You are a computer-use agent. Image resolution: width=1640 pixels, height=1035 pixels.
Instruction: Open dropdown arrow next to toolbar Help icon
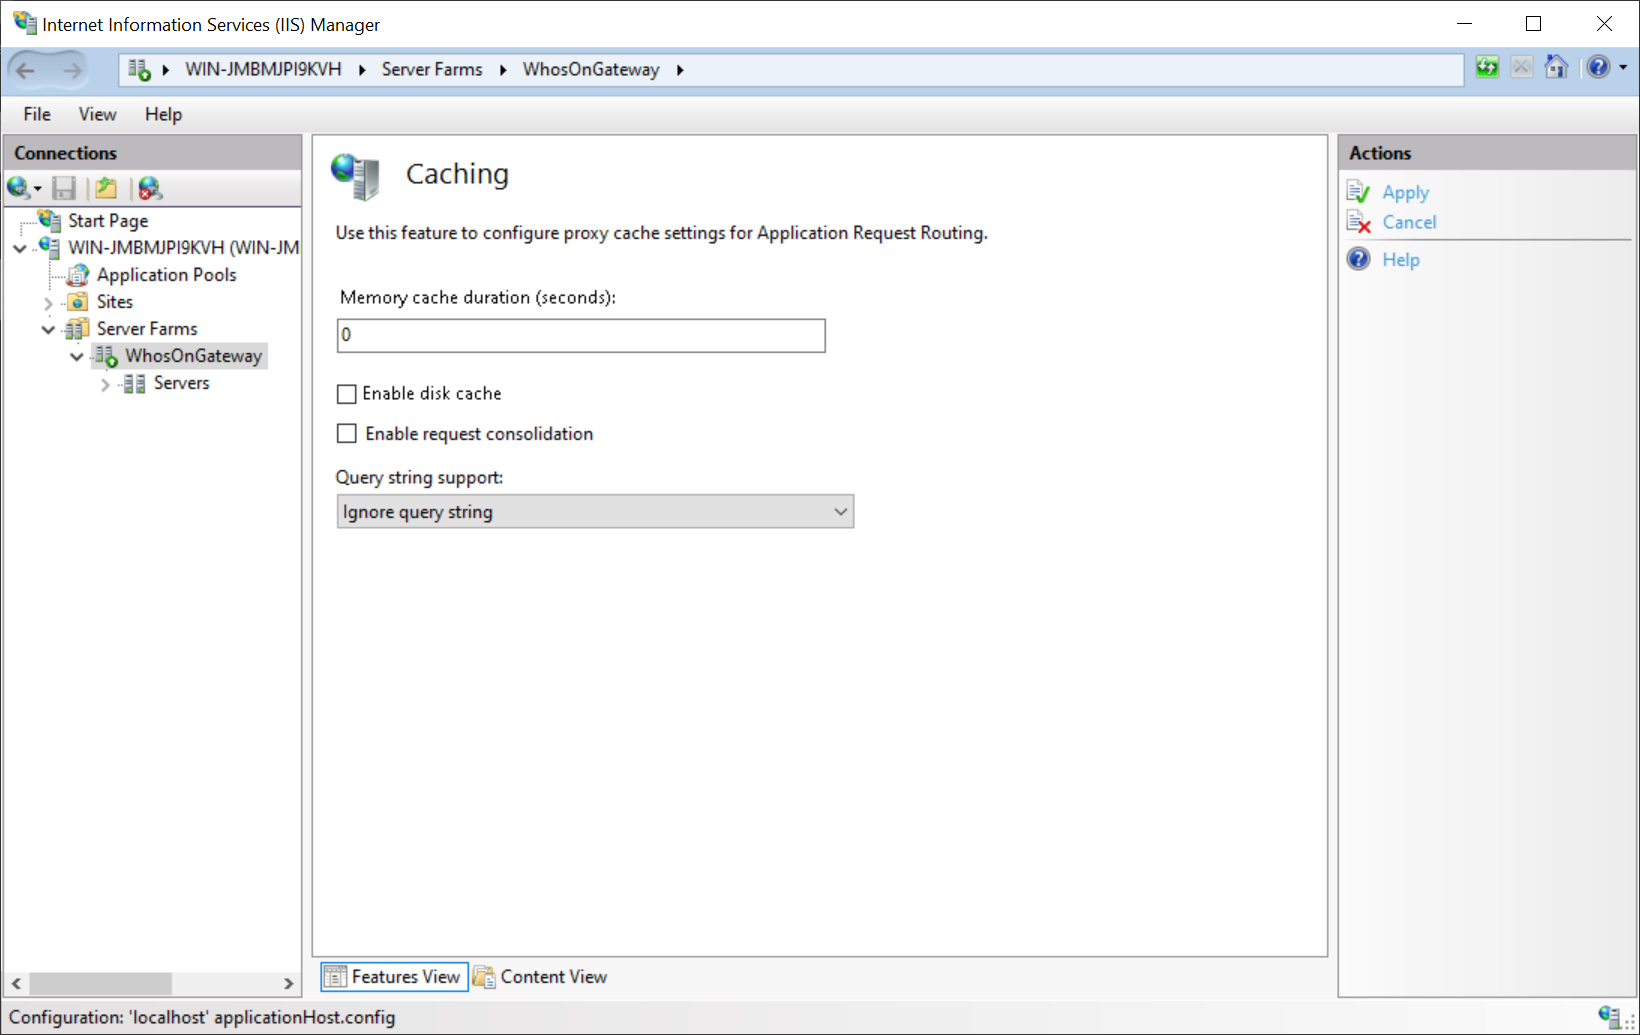coord(1623,68)
